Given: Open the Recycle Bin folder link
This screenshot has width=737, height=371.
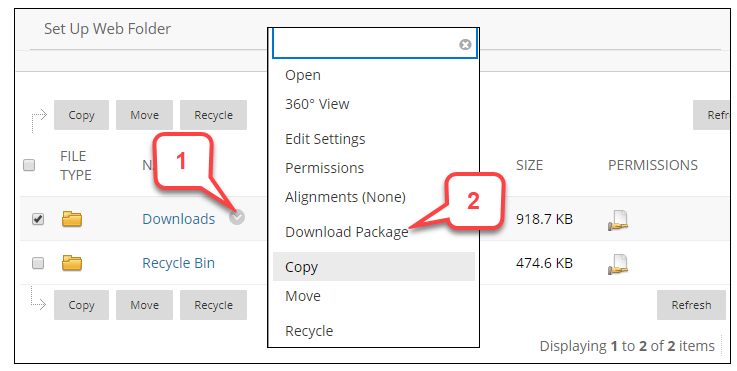Looking at the screenshot, I should (179, 263).
